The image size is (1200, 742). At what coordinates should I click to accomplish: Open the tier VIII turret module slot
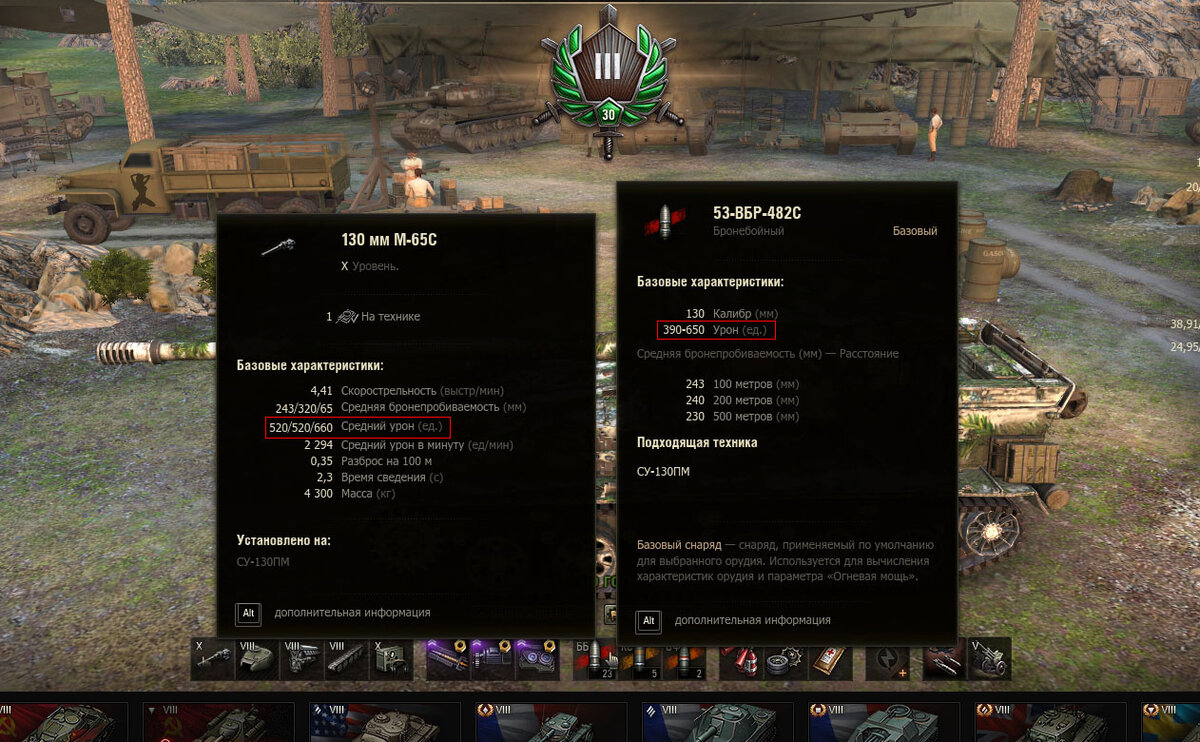tap(257, 659)
